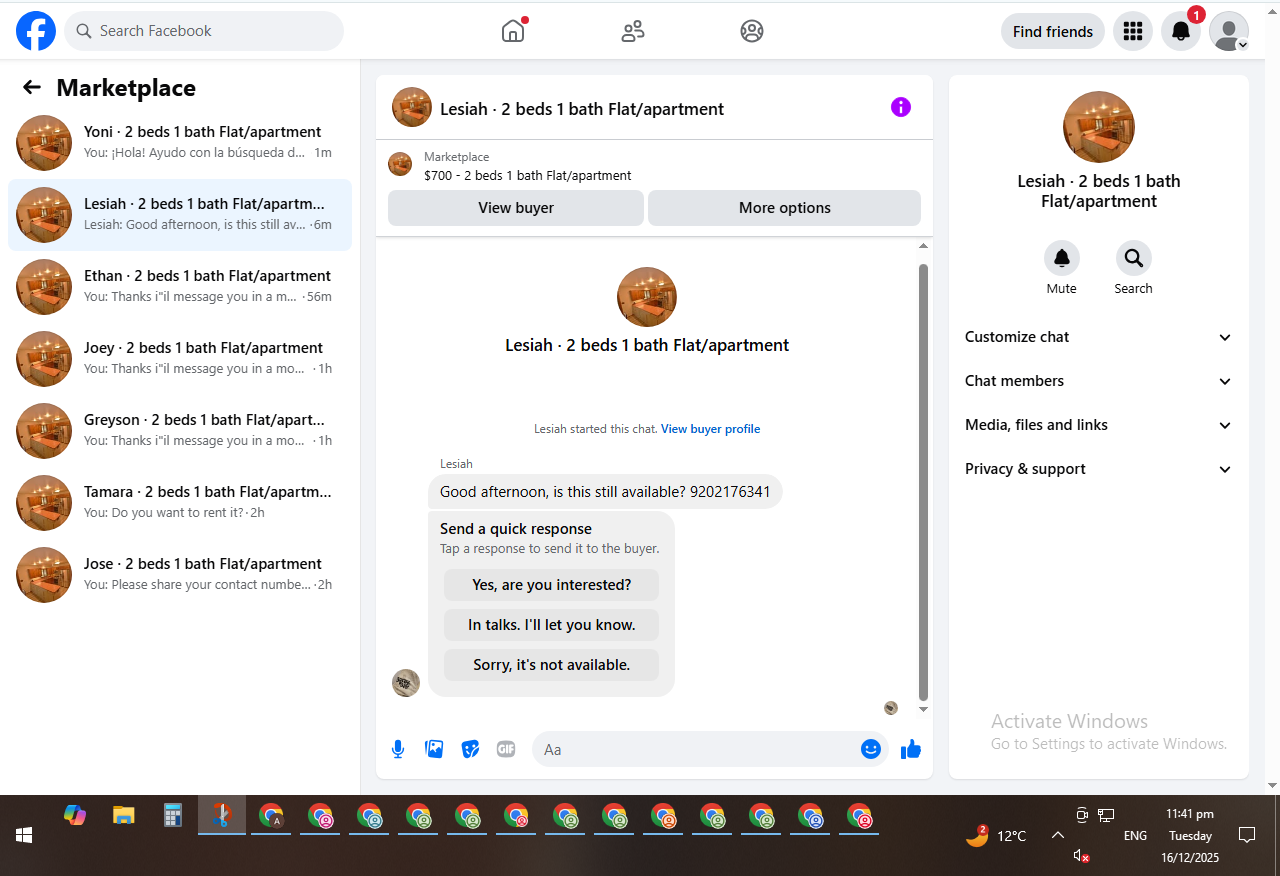Expand Media, files and links section
Image resolution: width=1280 pixels, height=876 pixels.
[x=1099, y=425]
